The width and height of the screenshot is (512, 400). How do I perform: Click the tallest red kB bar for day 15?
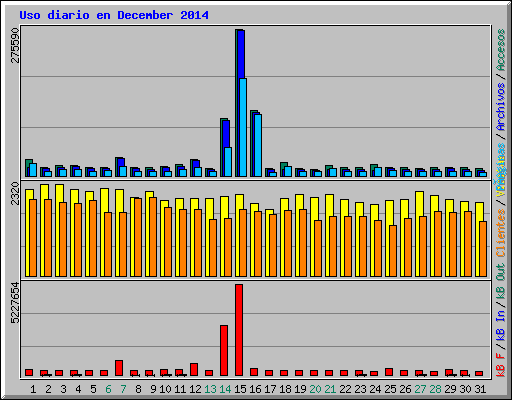point(239,330)
